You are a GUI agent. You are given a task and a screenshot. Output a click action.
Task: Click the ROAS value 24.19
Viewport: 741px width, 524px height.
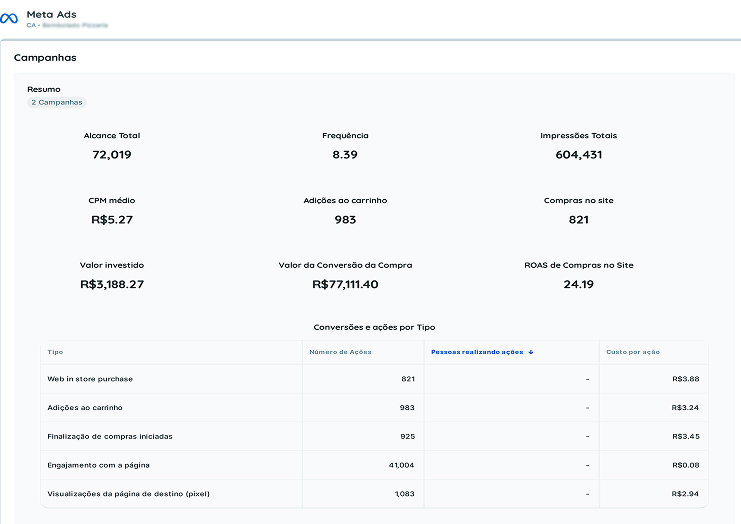[578, 284]
